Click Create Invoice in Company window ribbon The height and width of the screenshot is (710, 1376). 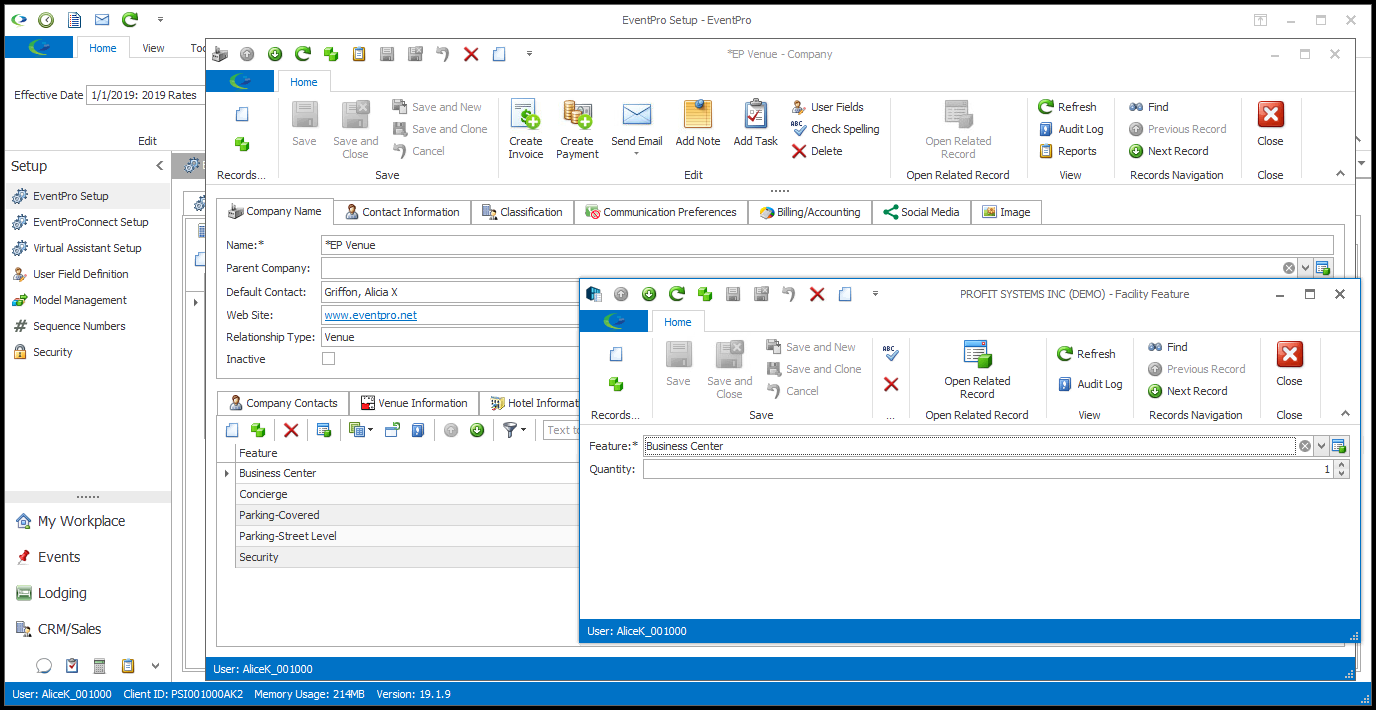[x=525, y=129]
